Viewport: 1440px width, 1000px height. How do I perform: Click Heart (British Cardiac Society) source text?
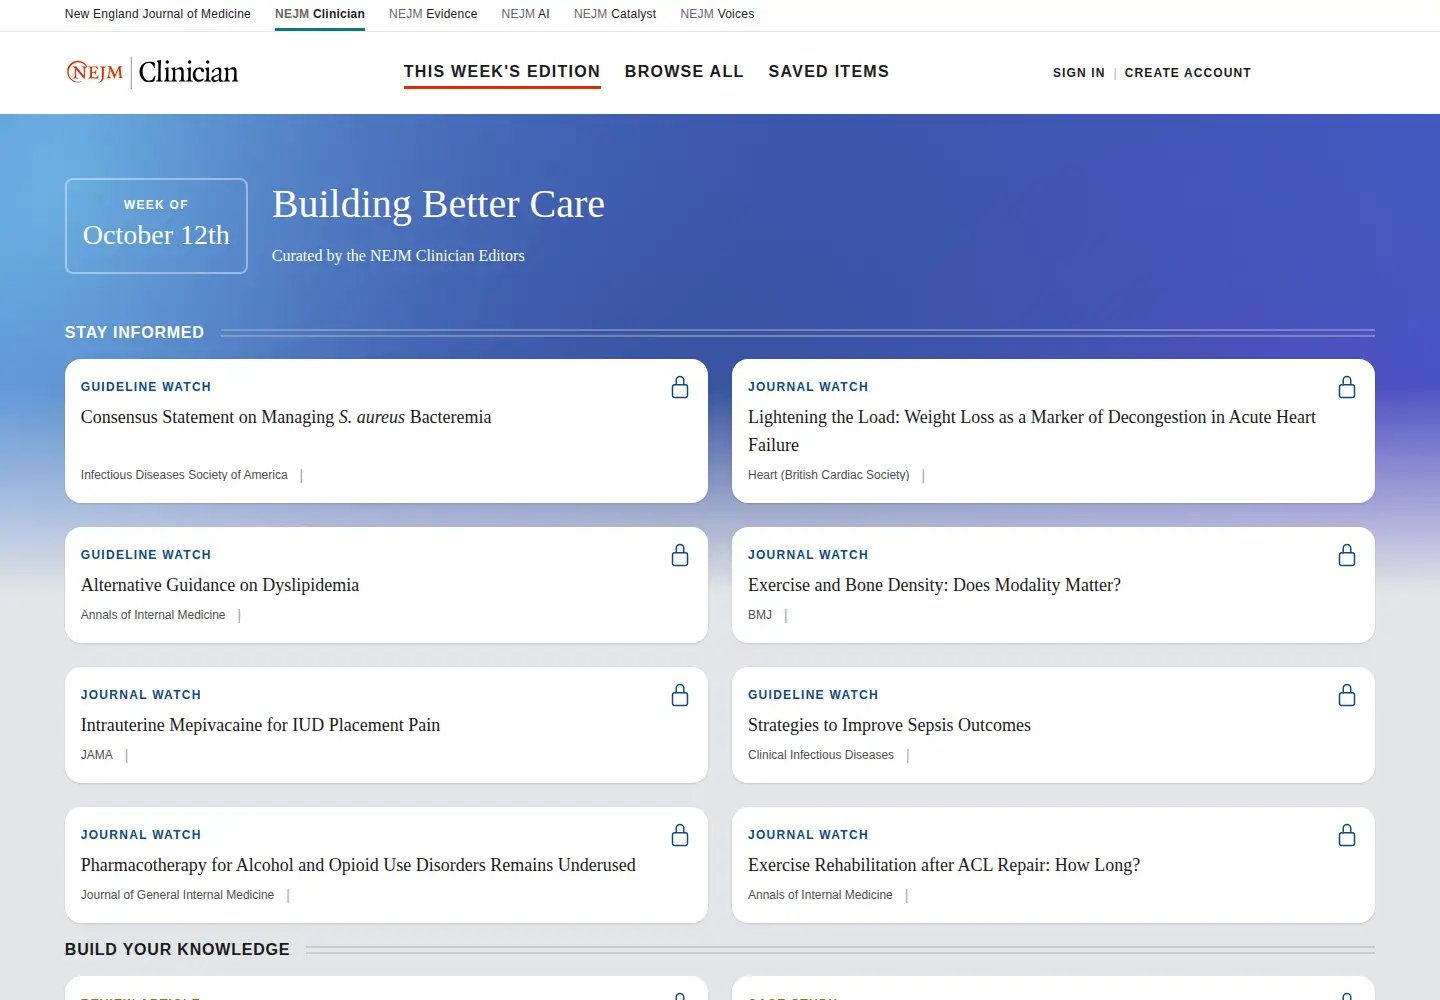829,475
